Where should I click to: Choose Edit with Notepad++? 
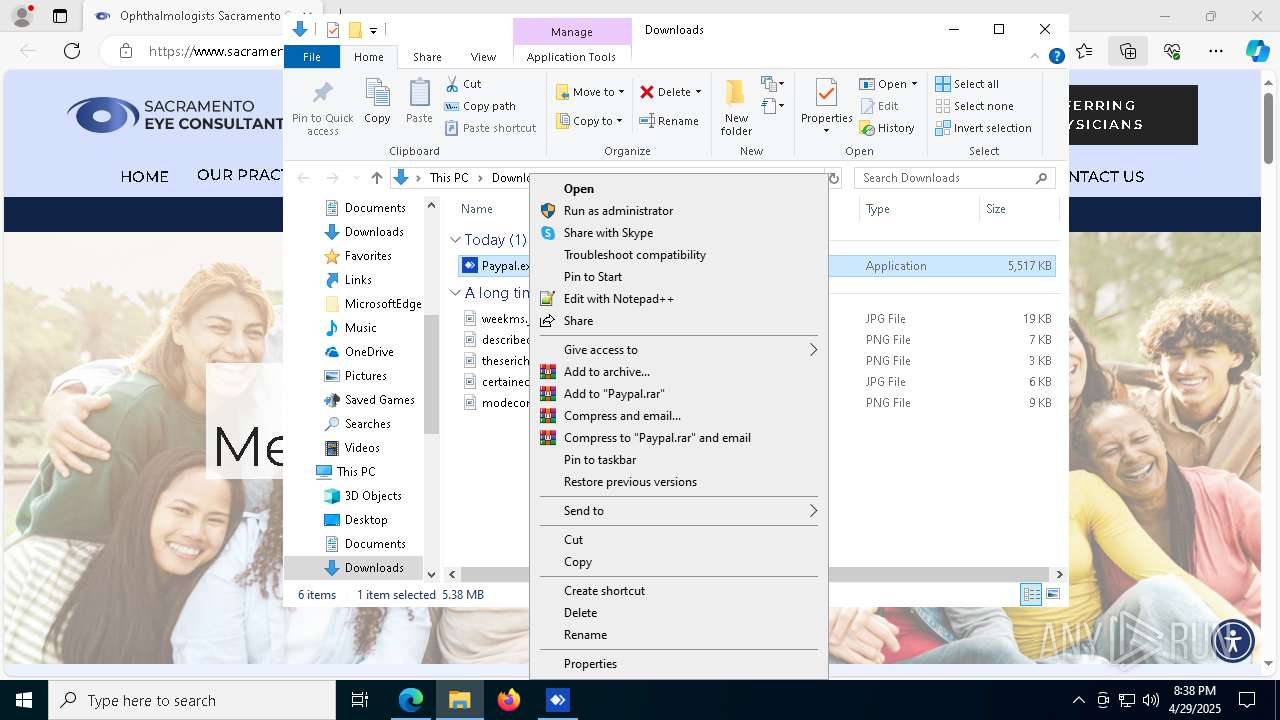(x=679, y=299)
